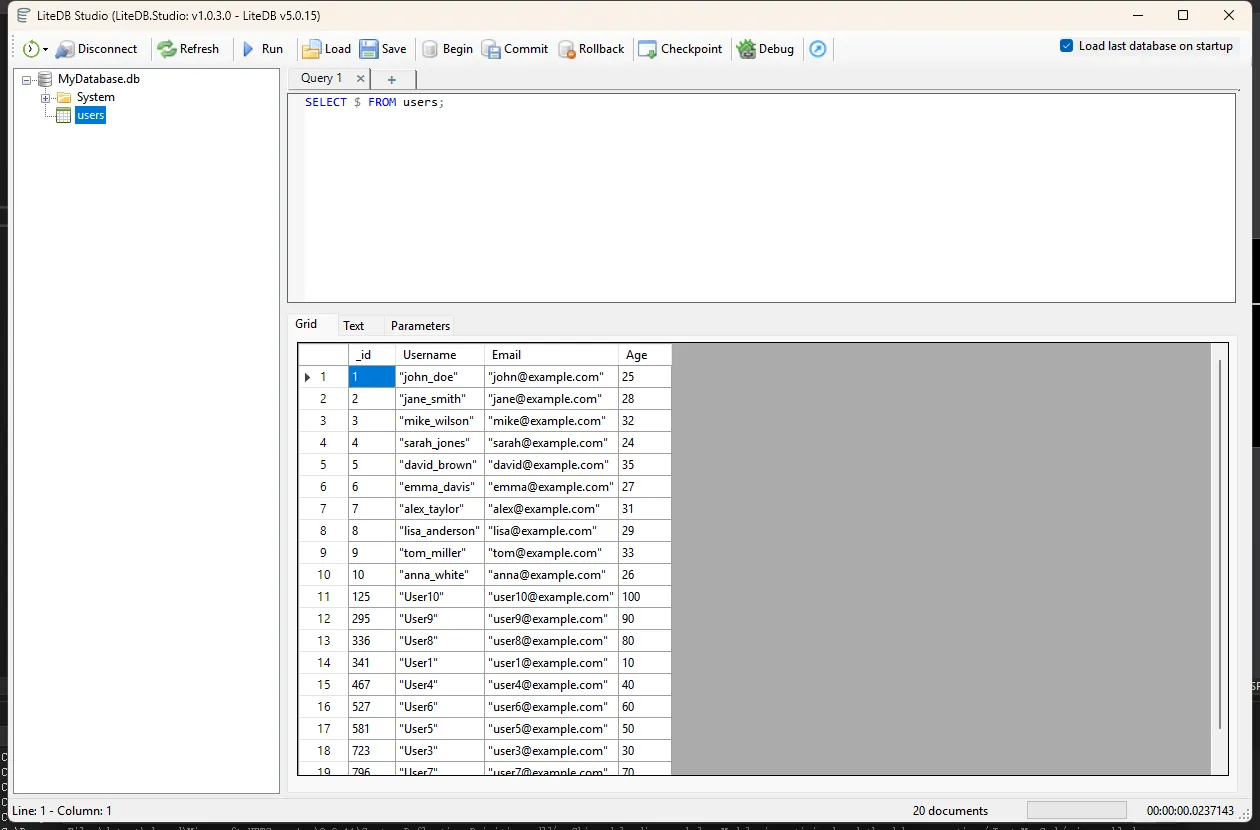Screen dimensions: 1260x830
Task: Add a new query tab with plus
Action: pyautogui.click(x=392, y=79)
